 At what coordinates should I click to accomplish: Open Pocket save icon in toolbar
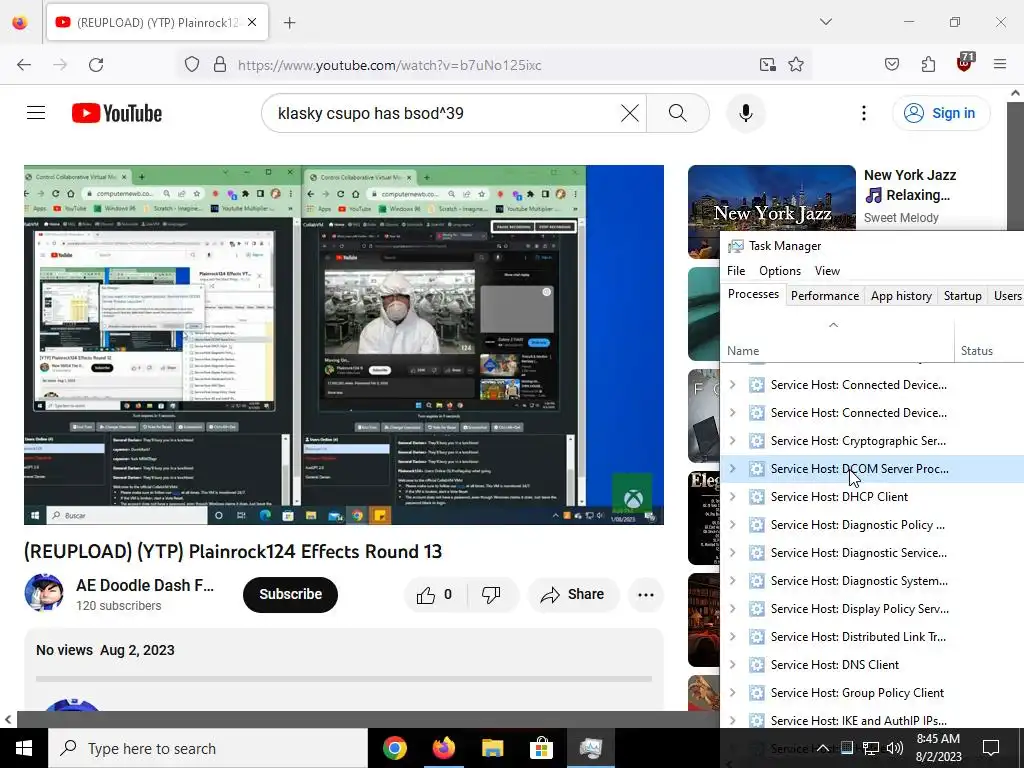(891, 65)
